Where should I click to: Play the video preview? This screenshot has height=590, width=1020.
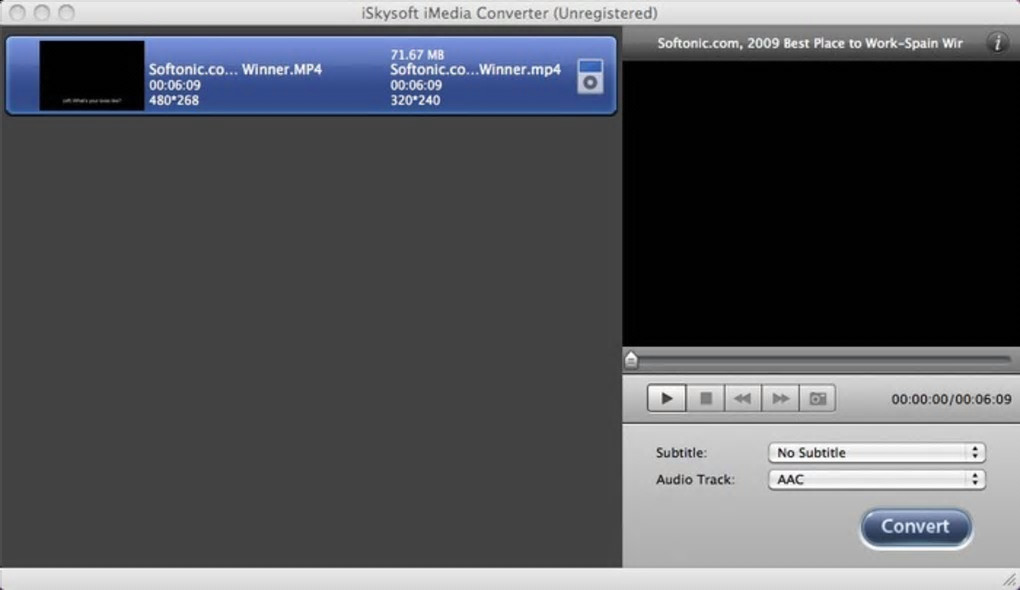(666, 398)
